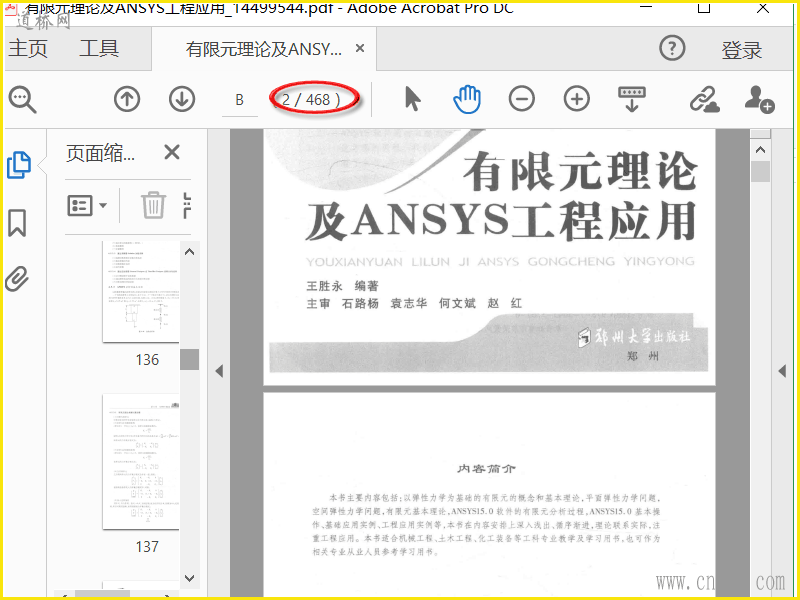The height and width of the screenshot is (600, 800).
Task: Open the bookmarks panel
Action: pos(17,223)
